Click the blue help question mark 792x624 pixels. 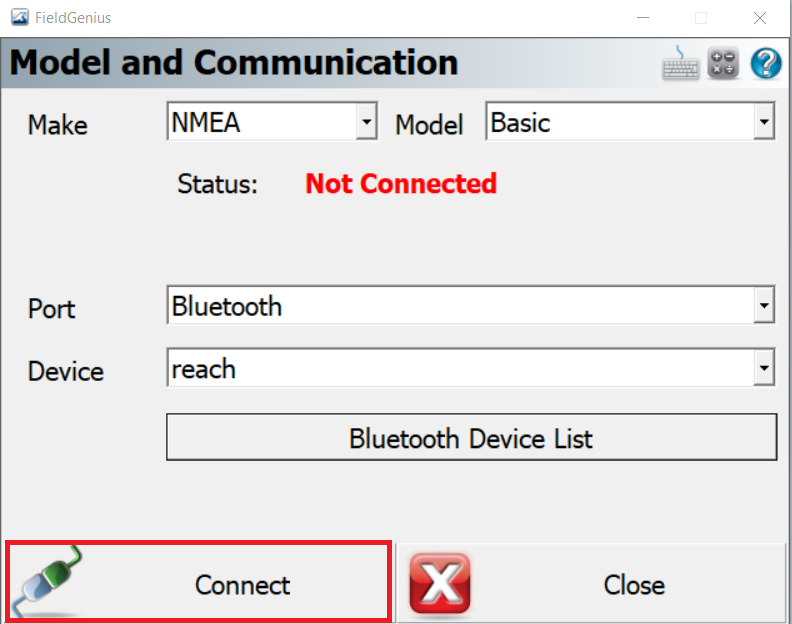point(766,63)
